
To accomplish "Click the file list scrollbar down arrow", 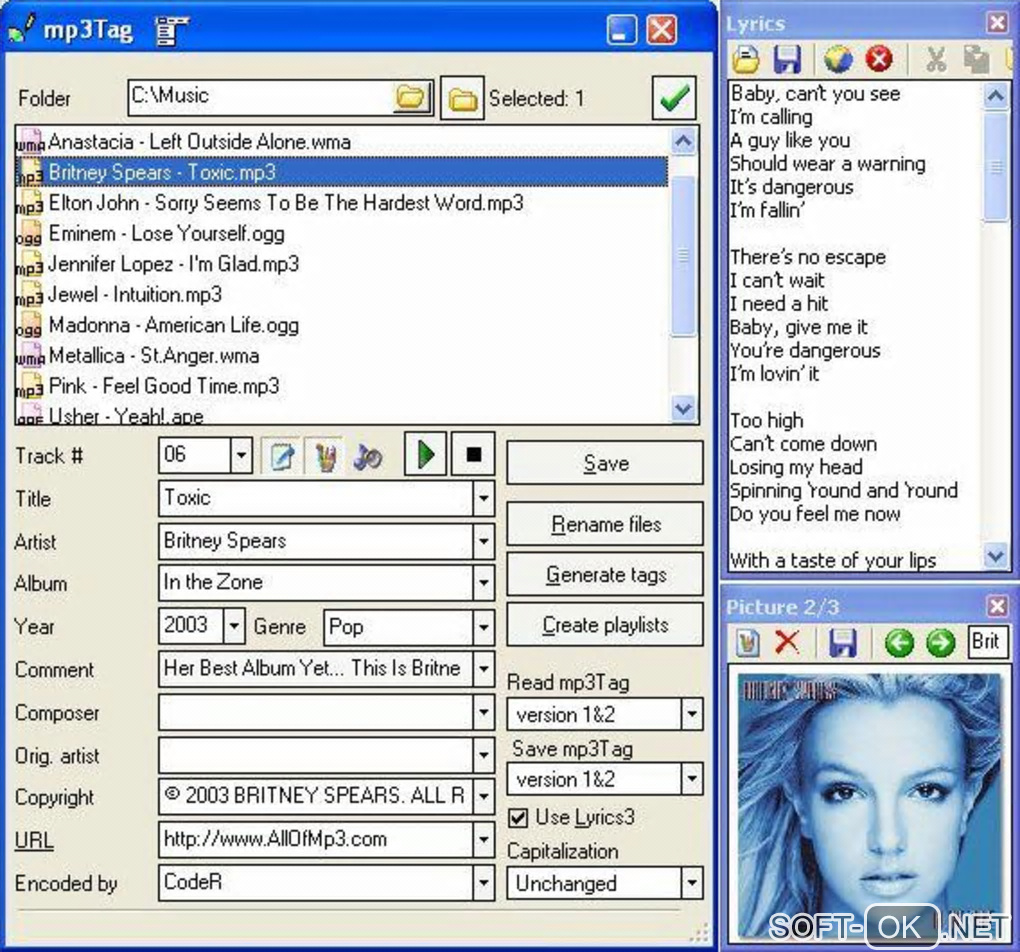I will tap(683, 409).
